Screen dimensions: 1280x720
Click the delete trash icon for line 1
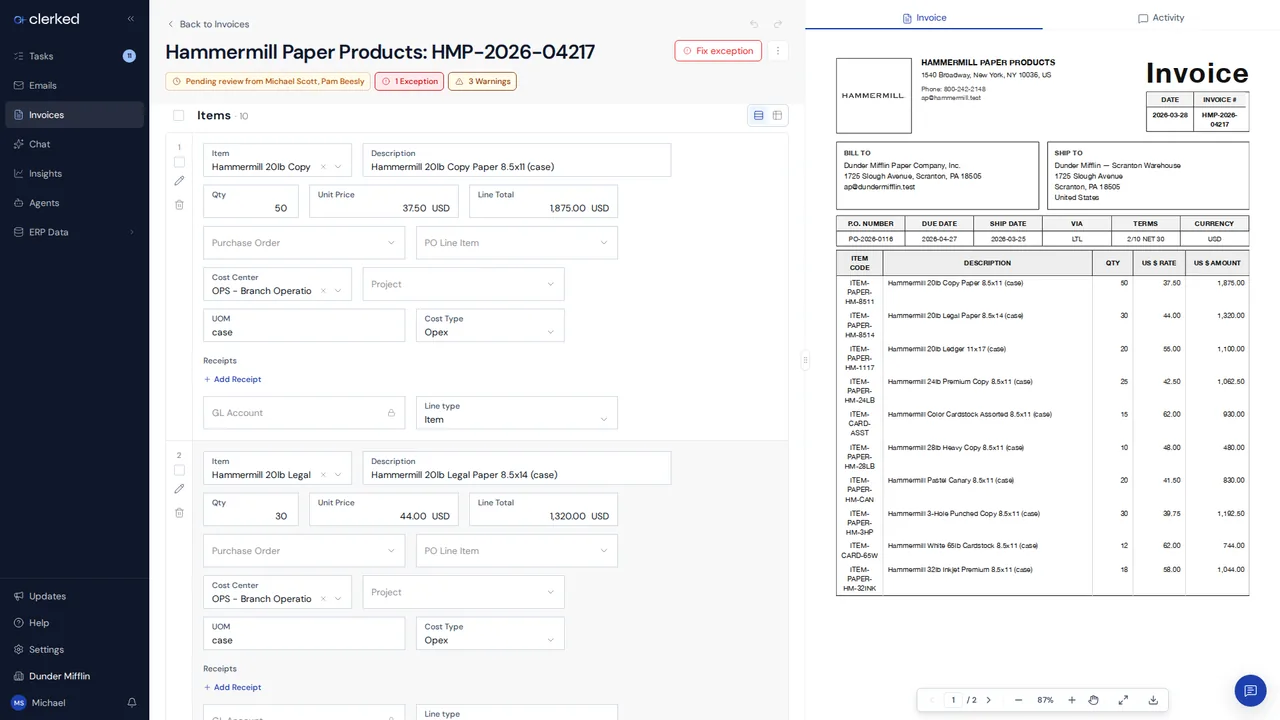pos(180,205)
